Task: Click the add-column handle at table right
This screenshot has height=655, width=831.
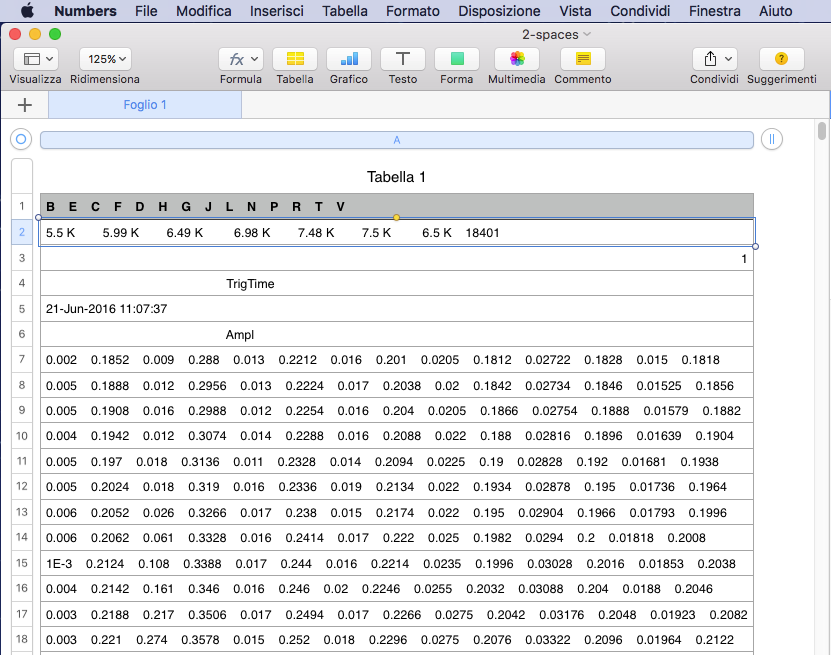Action: point(771,140)
